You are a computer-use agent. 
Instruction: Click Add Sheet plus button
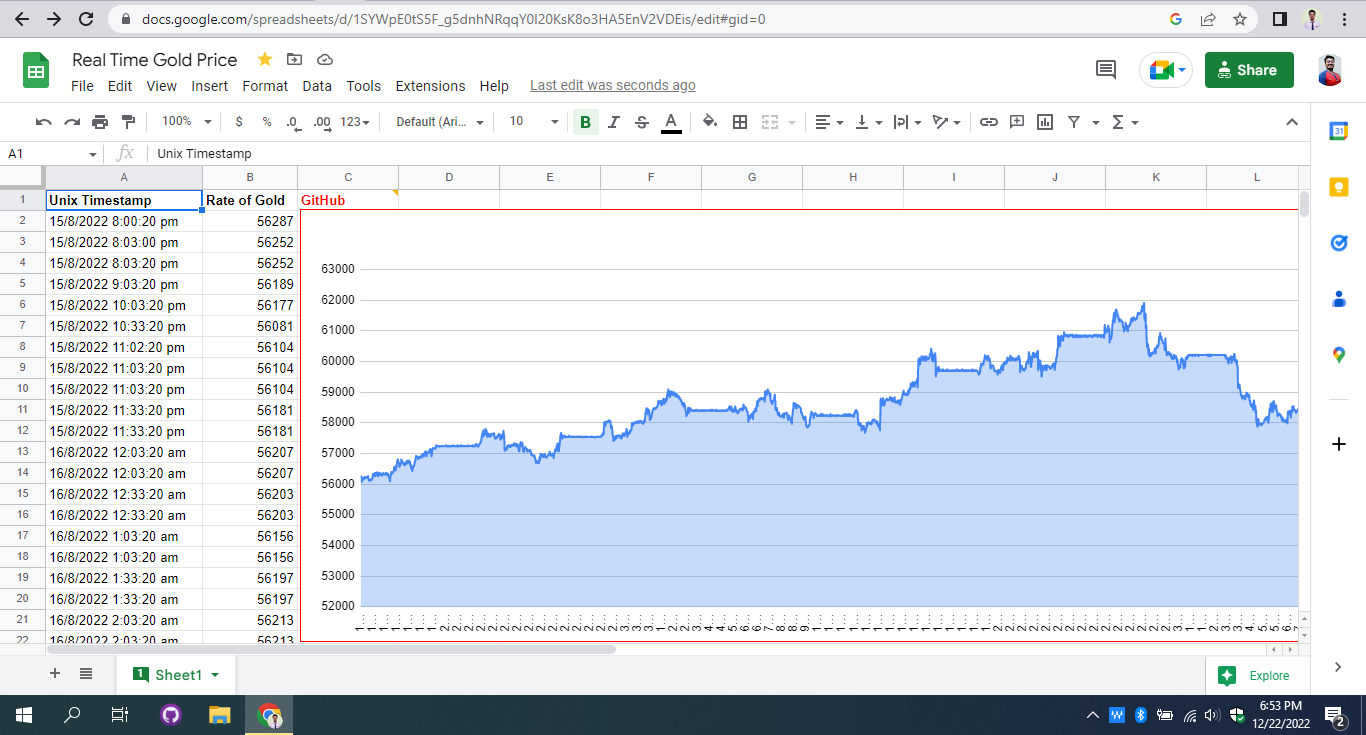pyautogui.click(x=55, y=674)
